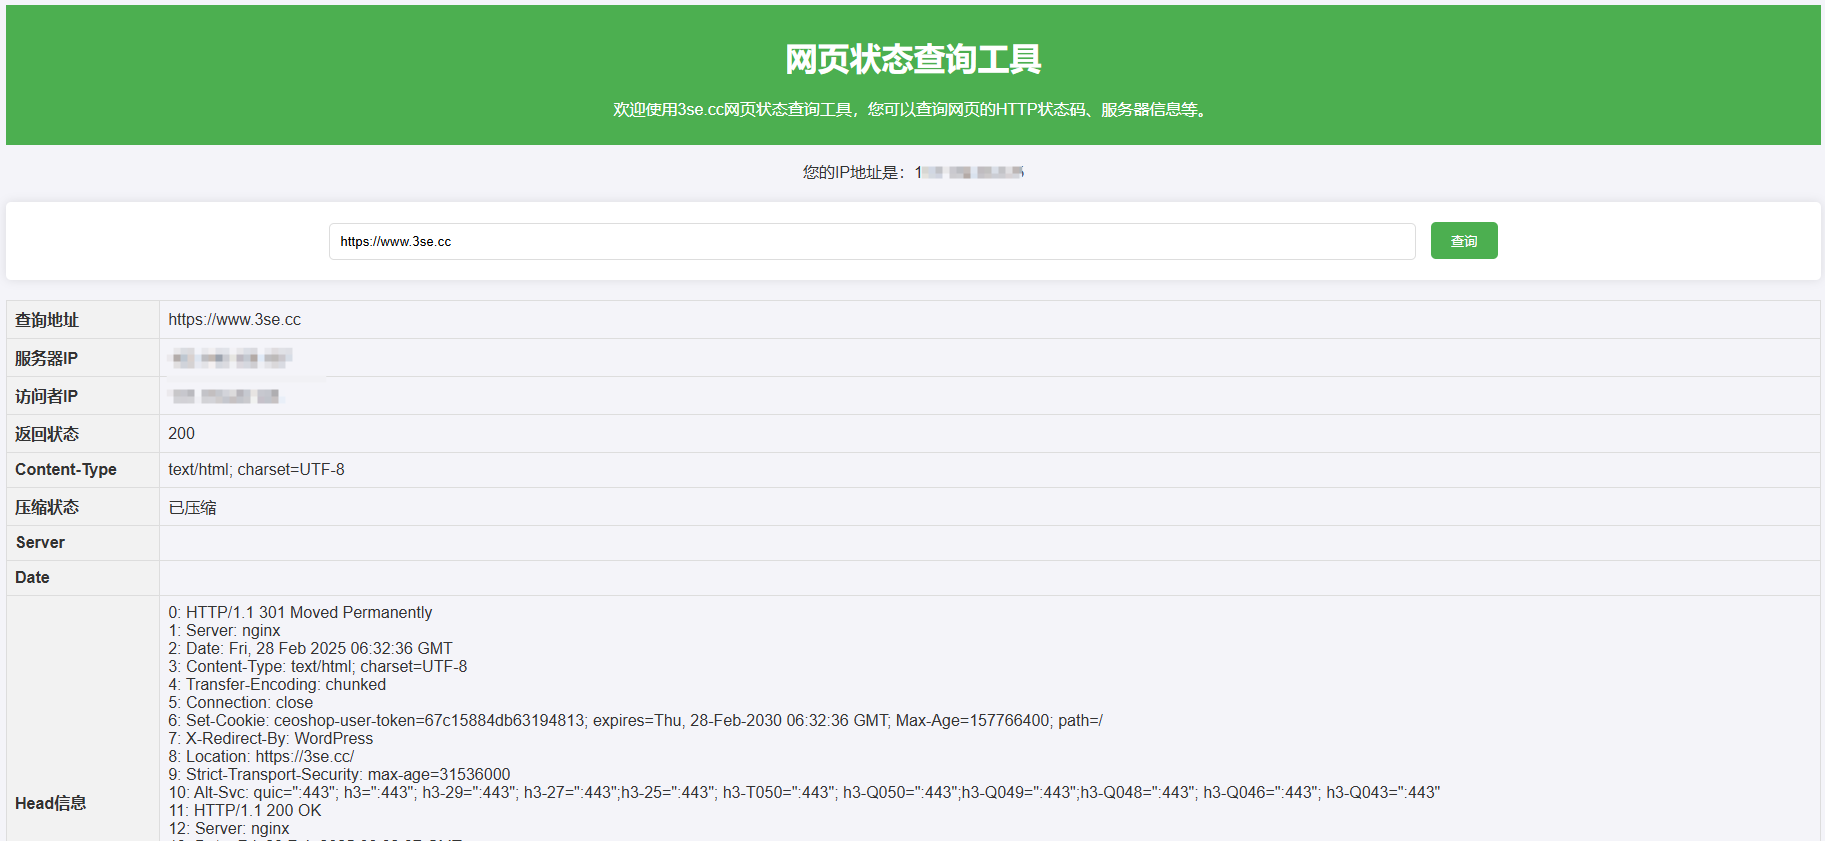Click the Location: https://3se.cc/ header line

pos(261,757)
